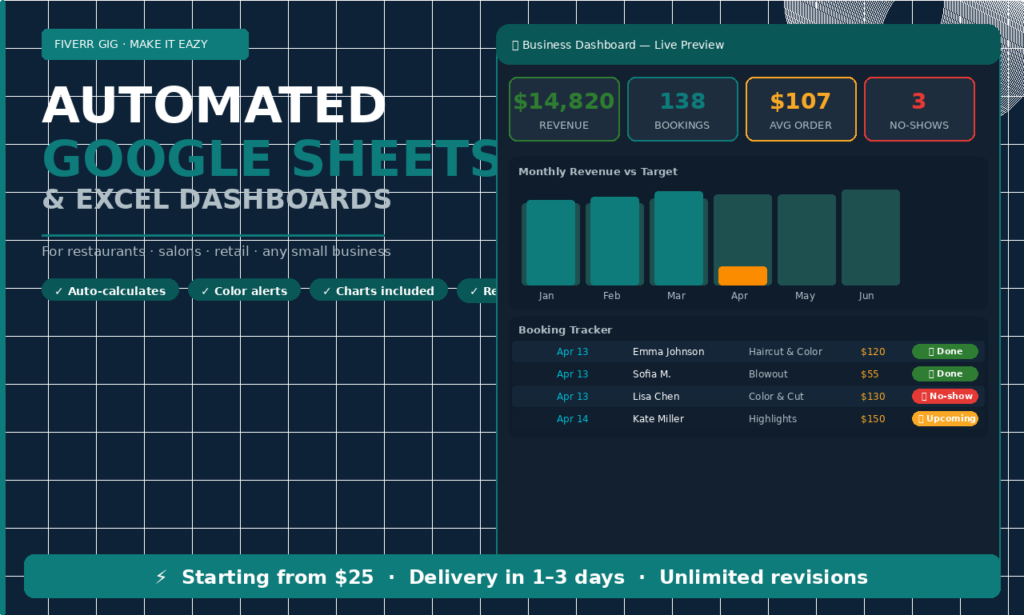Click the Done status for Sofia M.

945,374
